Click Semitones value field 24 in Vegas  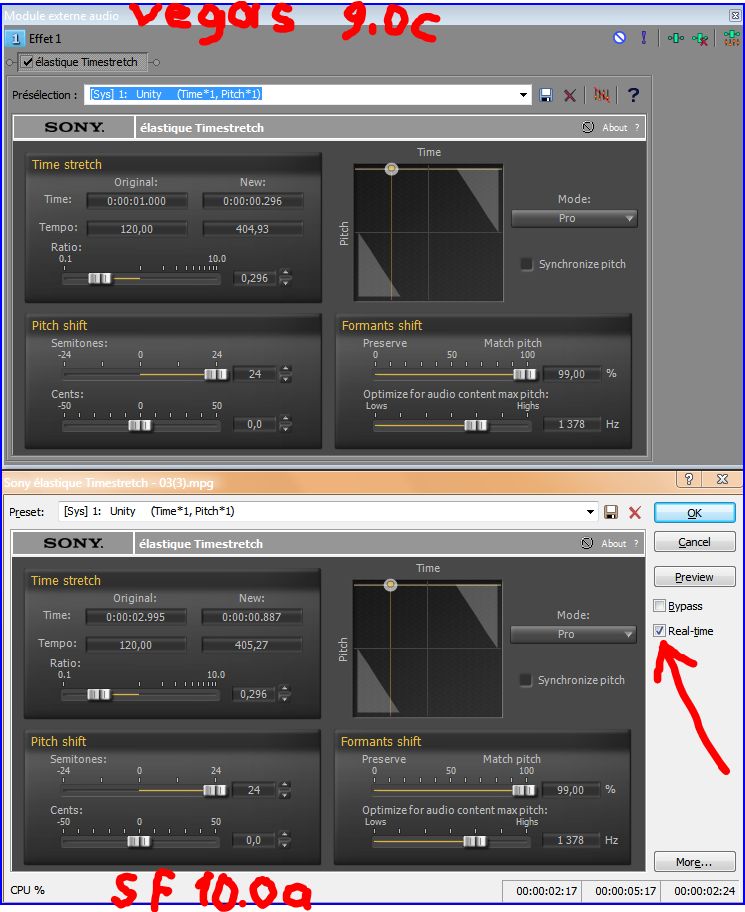tap(255, 374)
